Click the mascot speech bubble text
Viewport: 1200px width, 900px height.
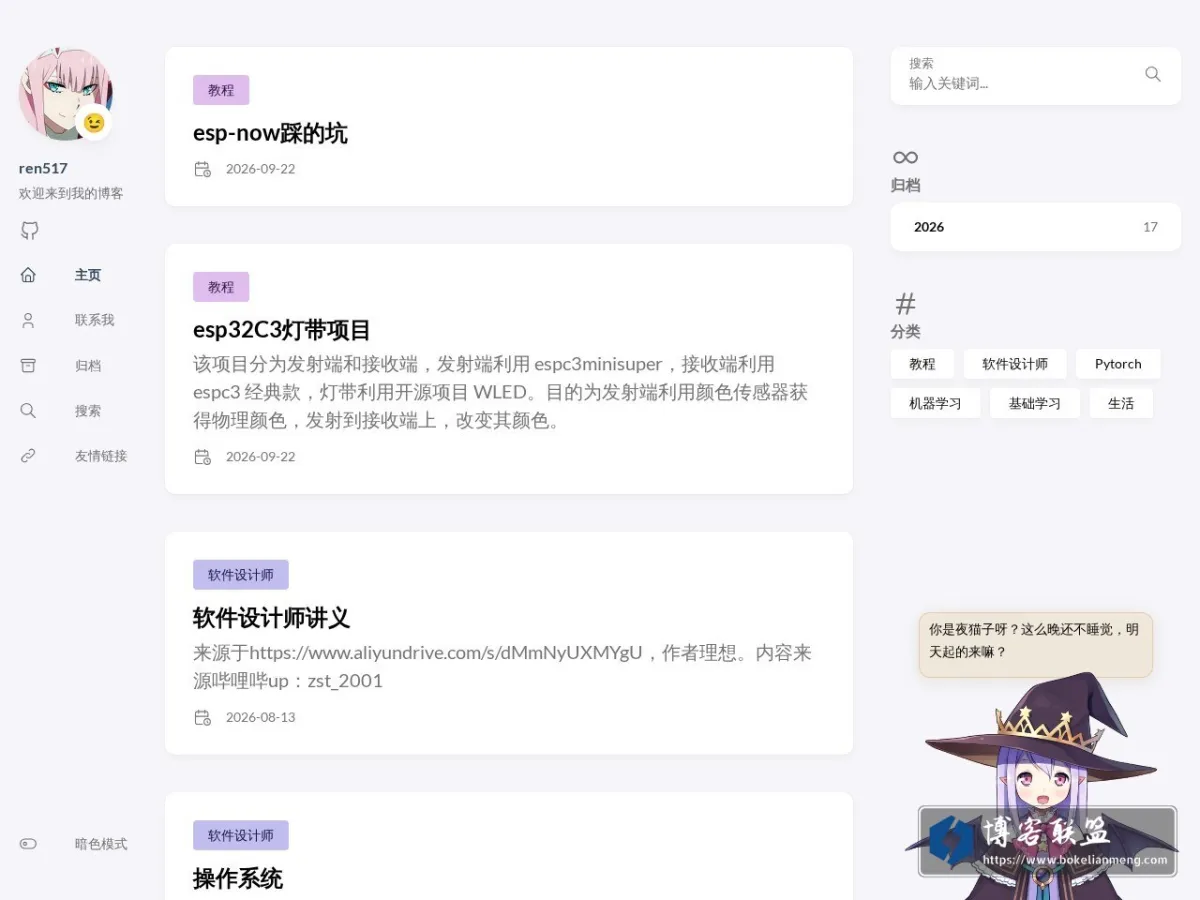click(x=1034, y=641)
